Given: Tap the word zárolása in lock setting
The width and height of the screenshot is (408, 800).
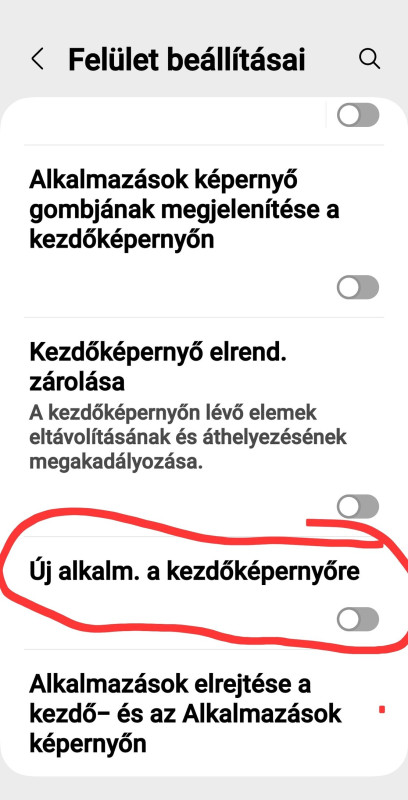Looking at the screenshot, I should (x=76, y=381).
